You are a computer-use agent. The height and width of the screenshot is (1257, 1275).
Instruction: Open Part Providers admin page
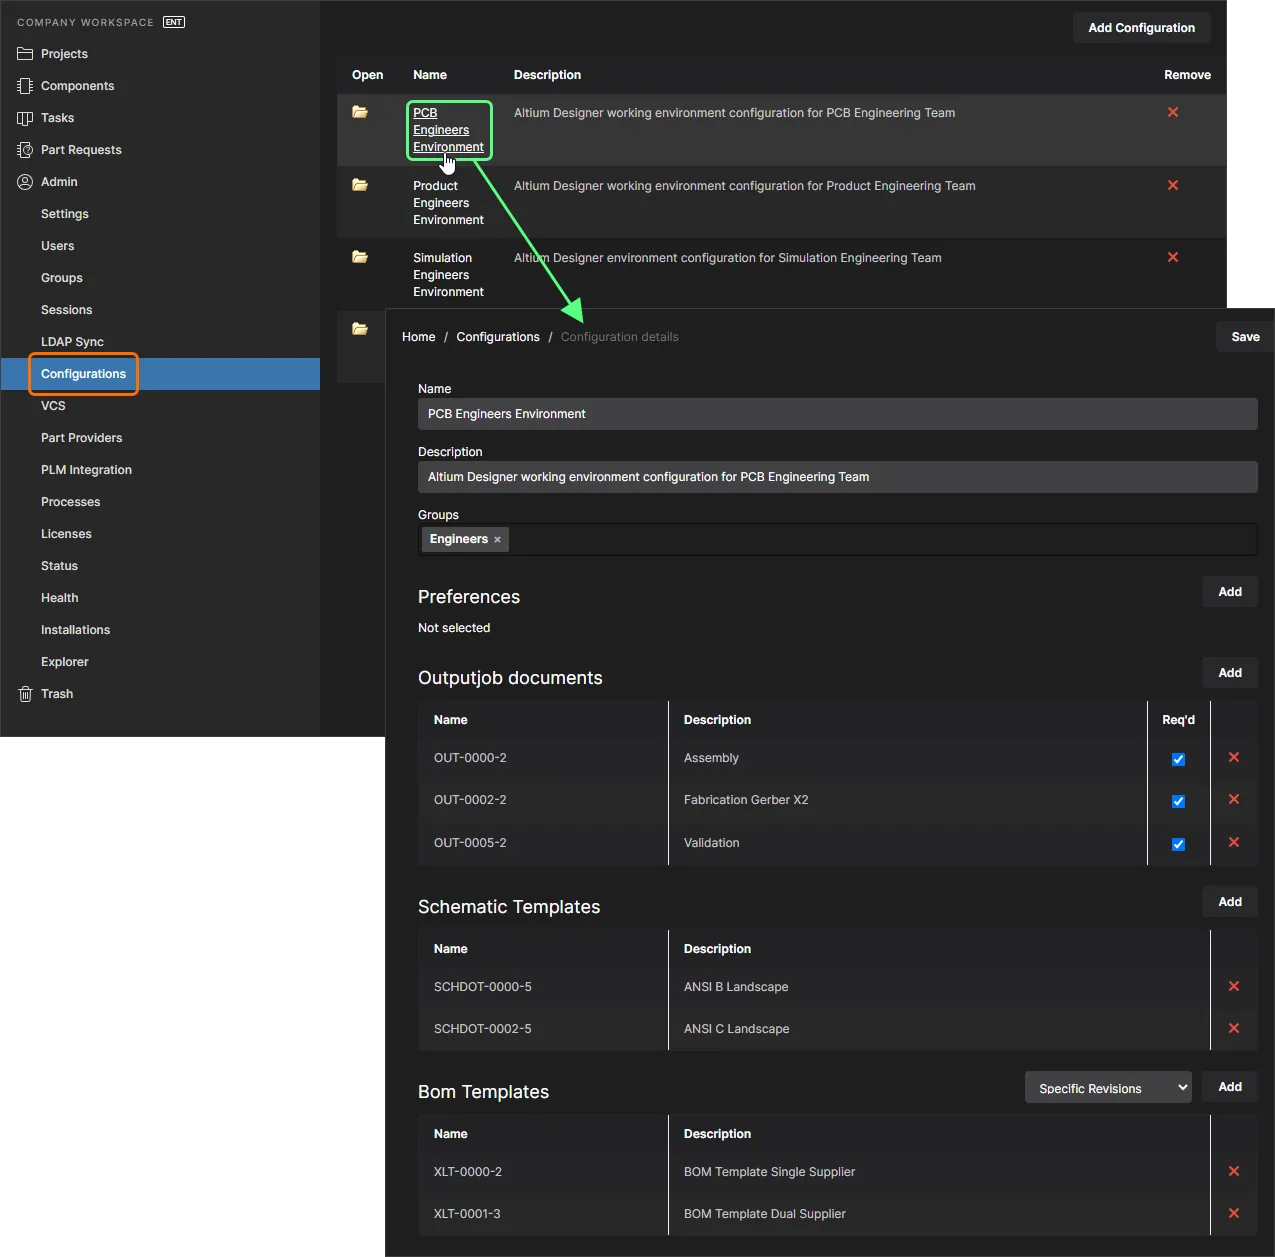pos(82,438)
